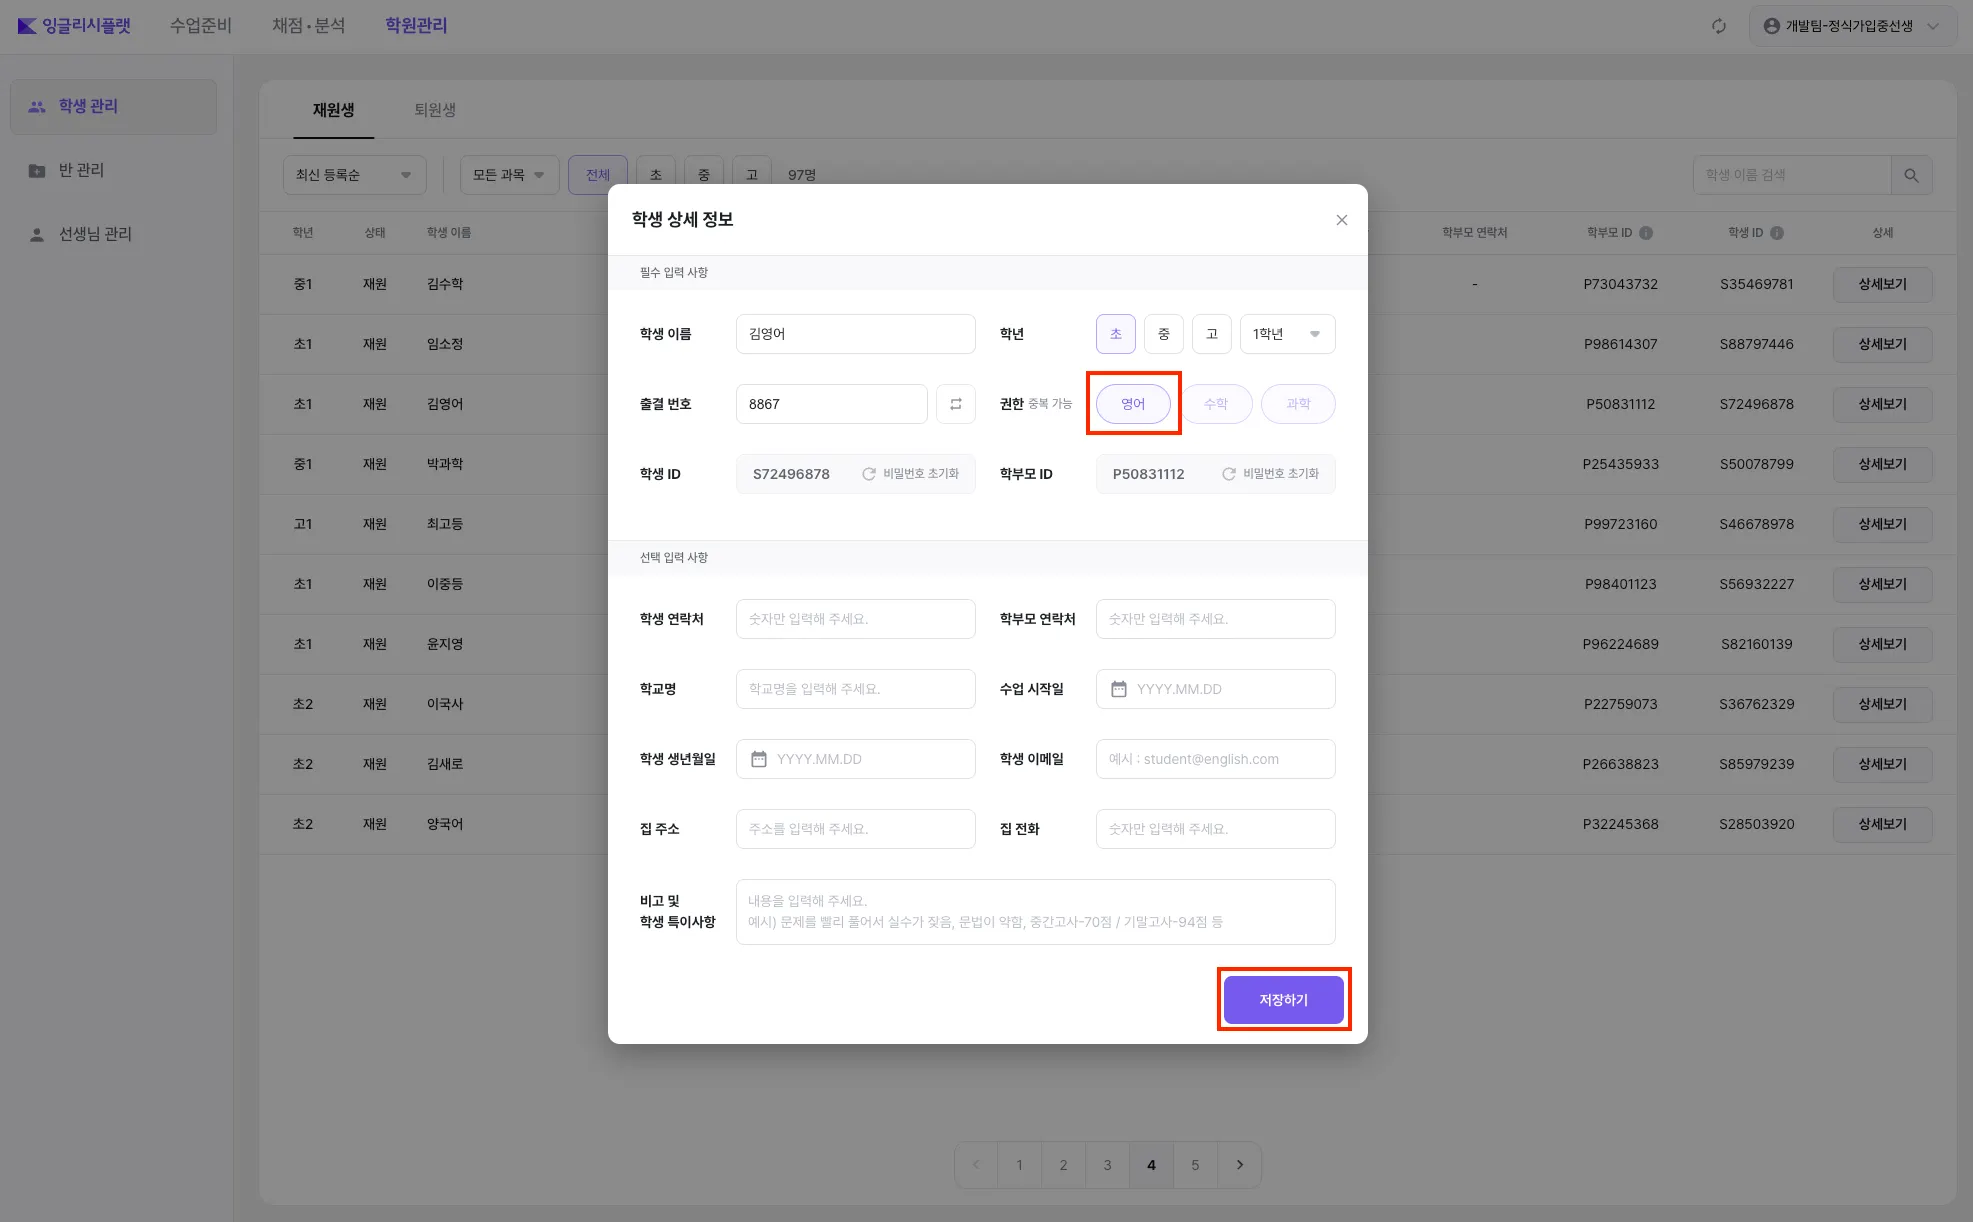Image resolution: width=1973 pixels, height=1222 pixels.
Task: Expand the 최신 등록순 sort dropdown
Action: click(x=354, y=175)
